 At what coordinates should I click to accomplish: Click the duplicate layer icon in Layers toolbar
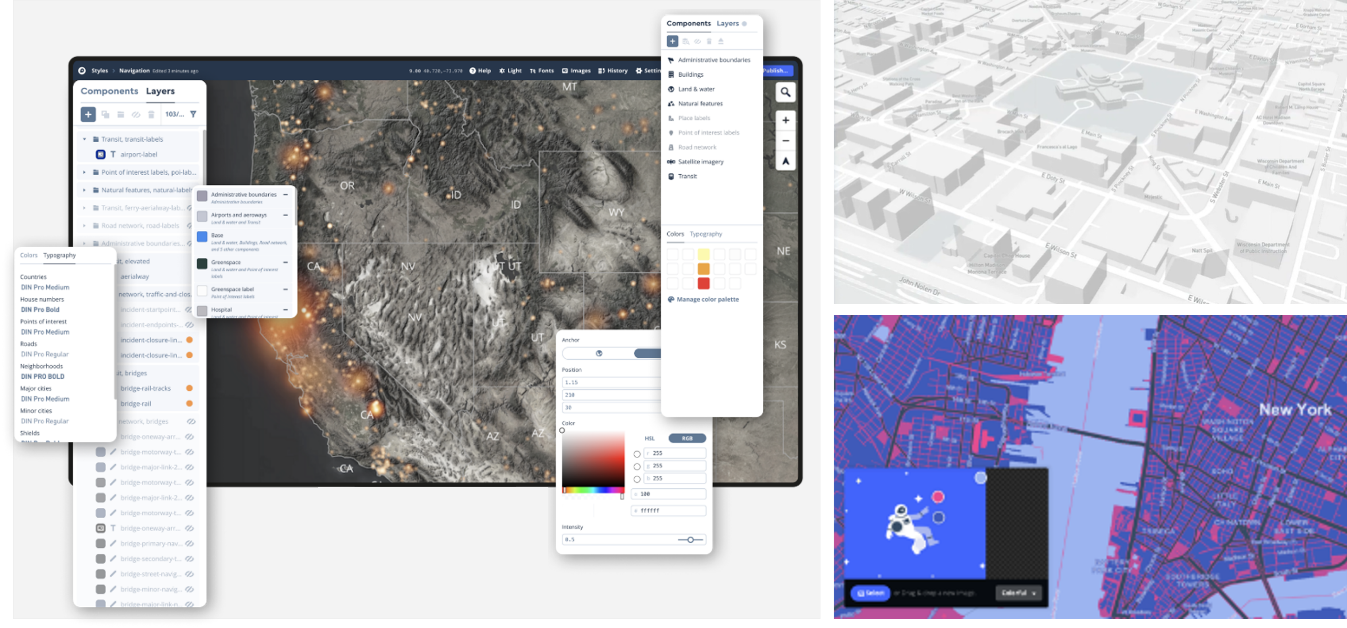[x=105, y=115]
